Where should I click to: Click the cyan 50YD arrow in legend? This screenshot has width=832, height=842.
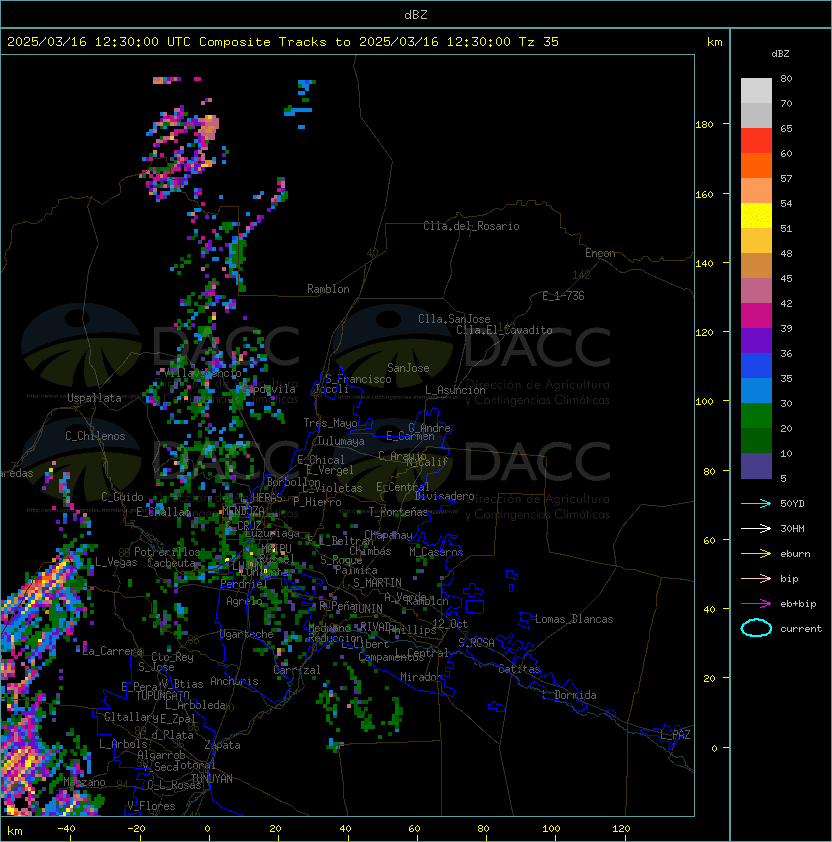pyautogui.click(x=756, y=504)
